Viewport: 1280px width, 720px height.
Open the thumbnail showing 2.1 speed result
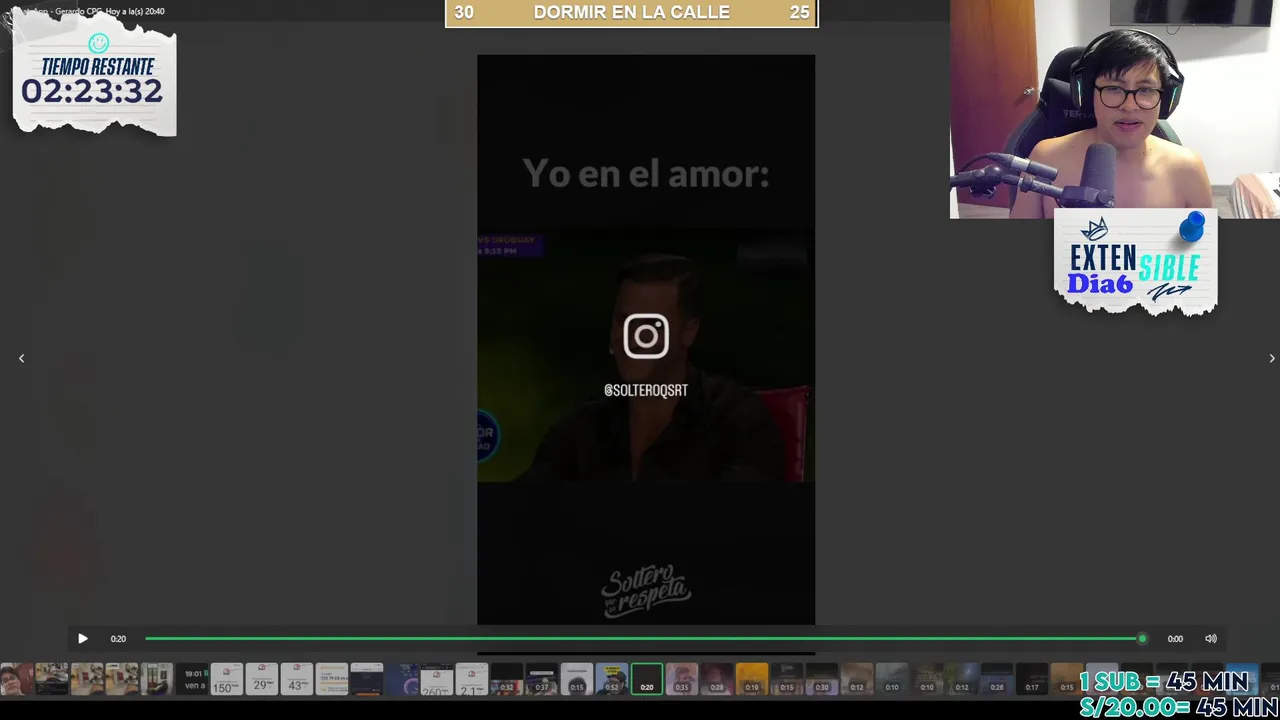click(471, 679)
